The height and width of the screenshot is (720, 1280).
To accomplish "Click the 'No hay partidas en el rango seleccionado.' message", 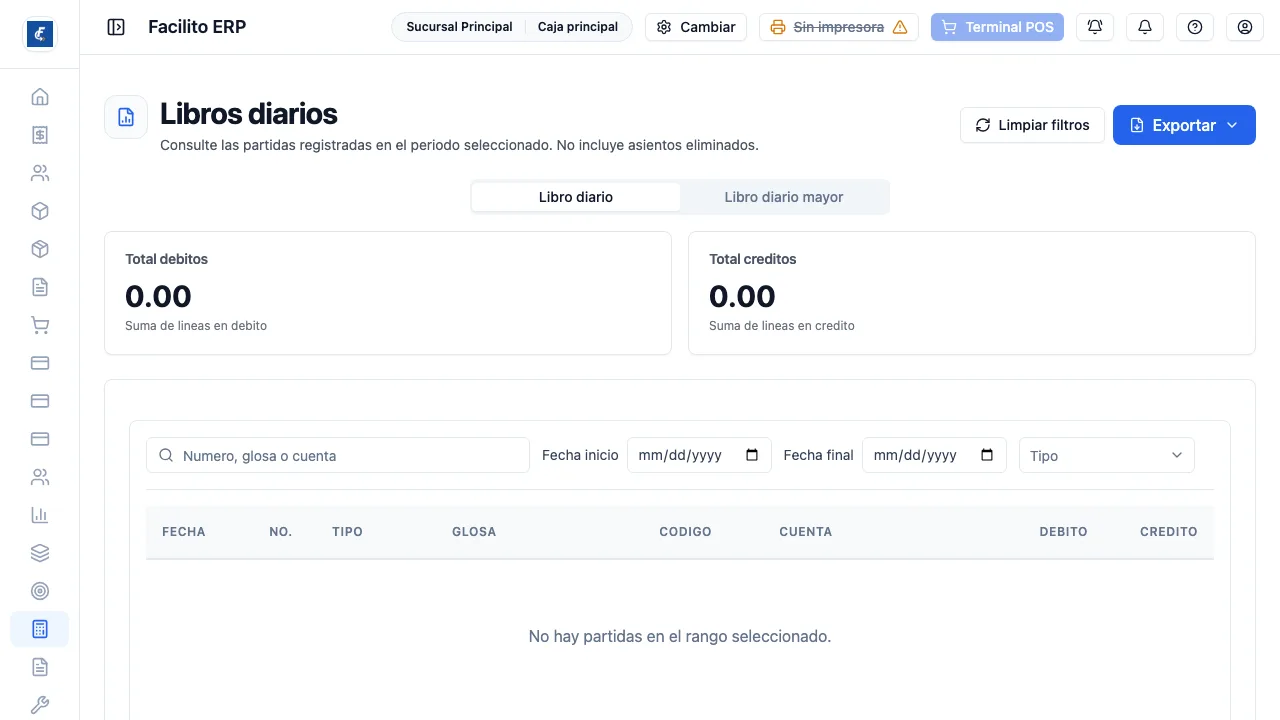I will click(680, 636).
